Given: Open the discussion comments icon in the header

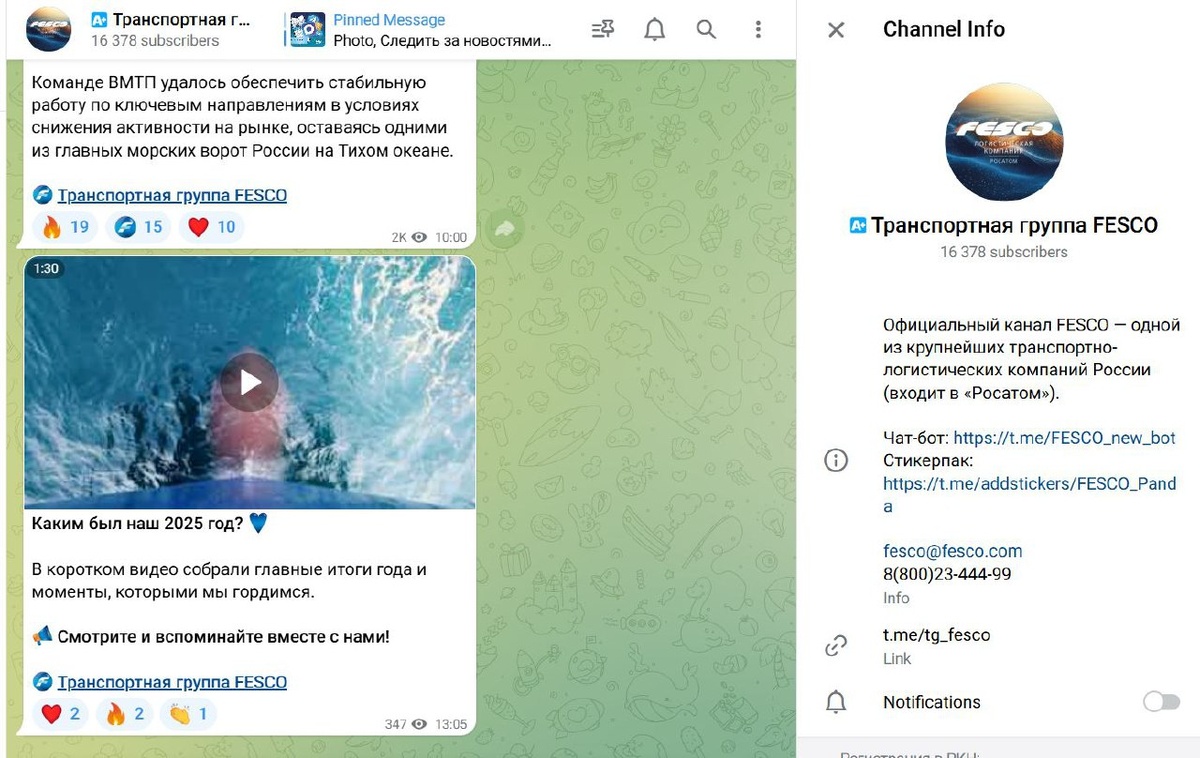Looking at the screenshot, I should click(x=603, y=30).
